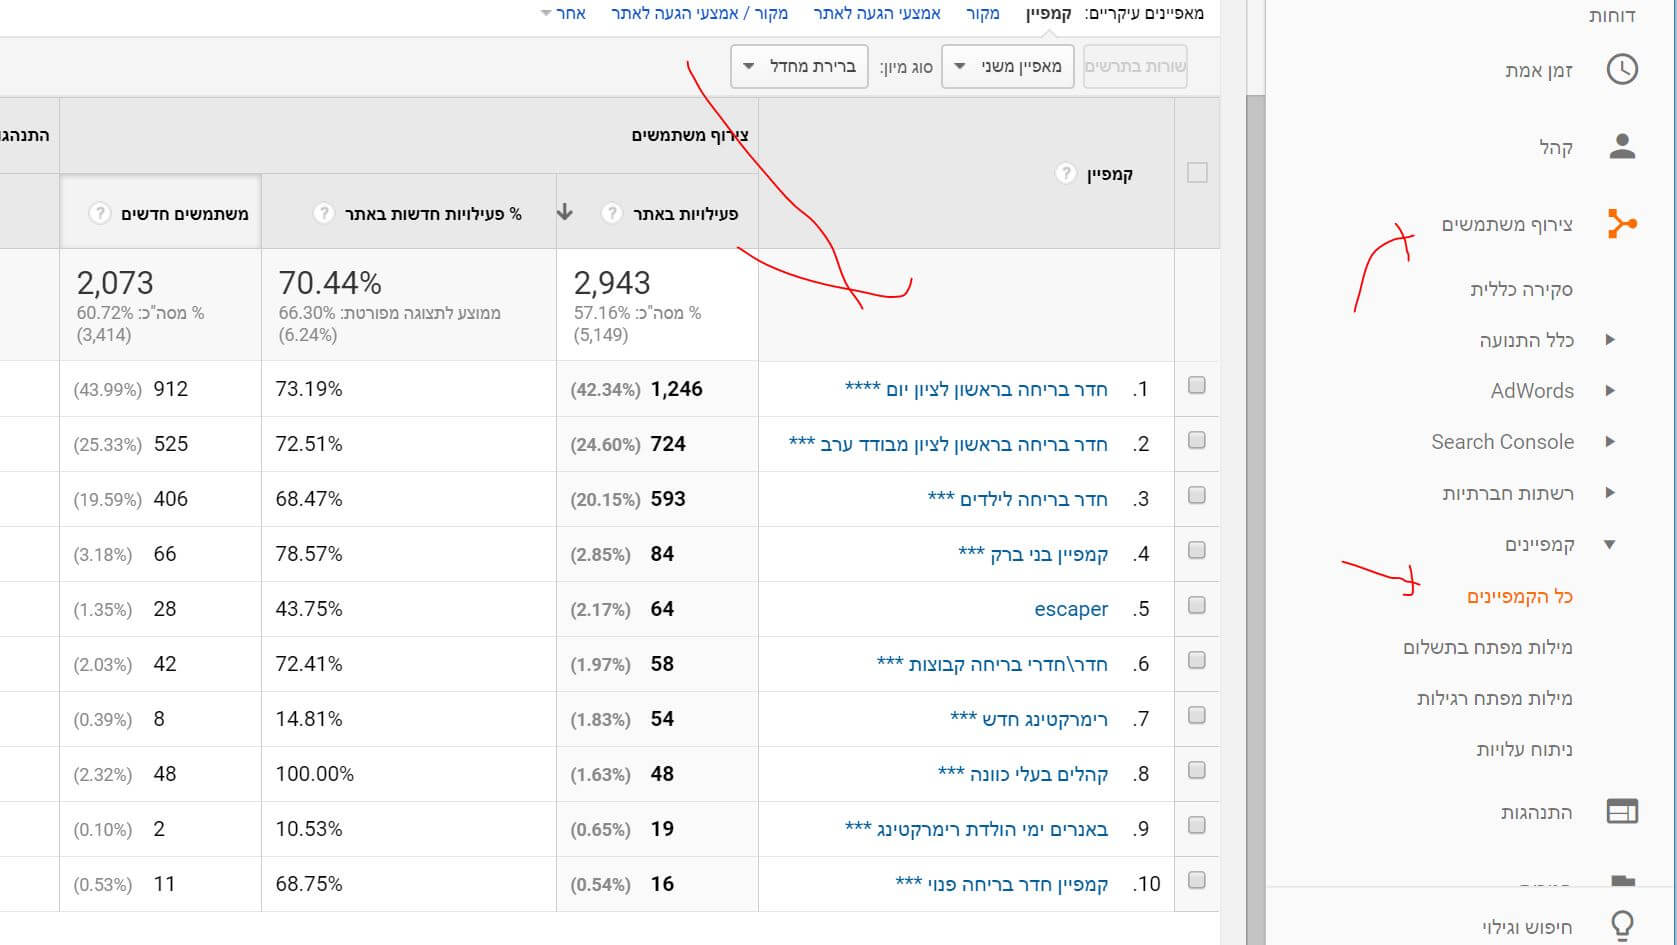Select כל הקמפיינים in the sidebar

(1520, 597)
